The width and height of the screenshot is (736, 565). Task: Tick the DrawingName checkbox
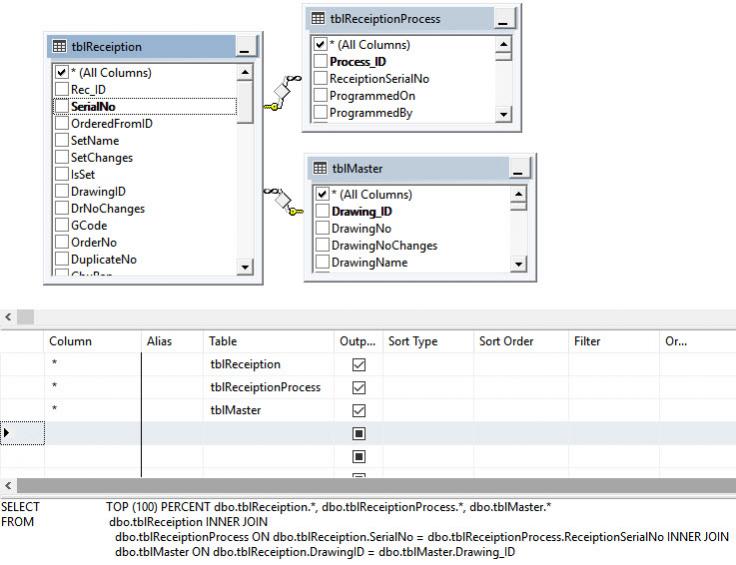[322, 262]
